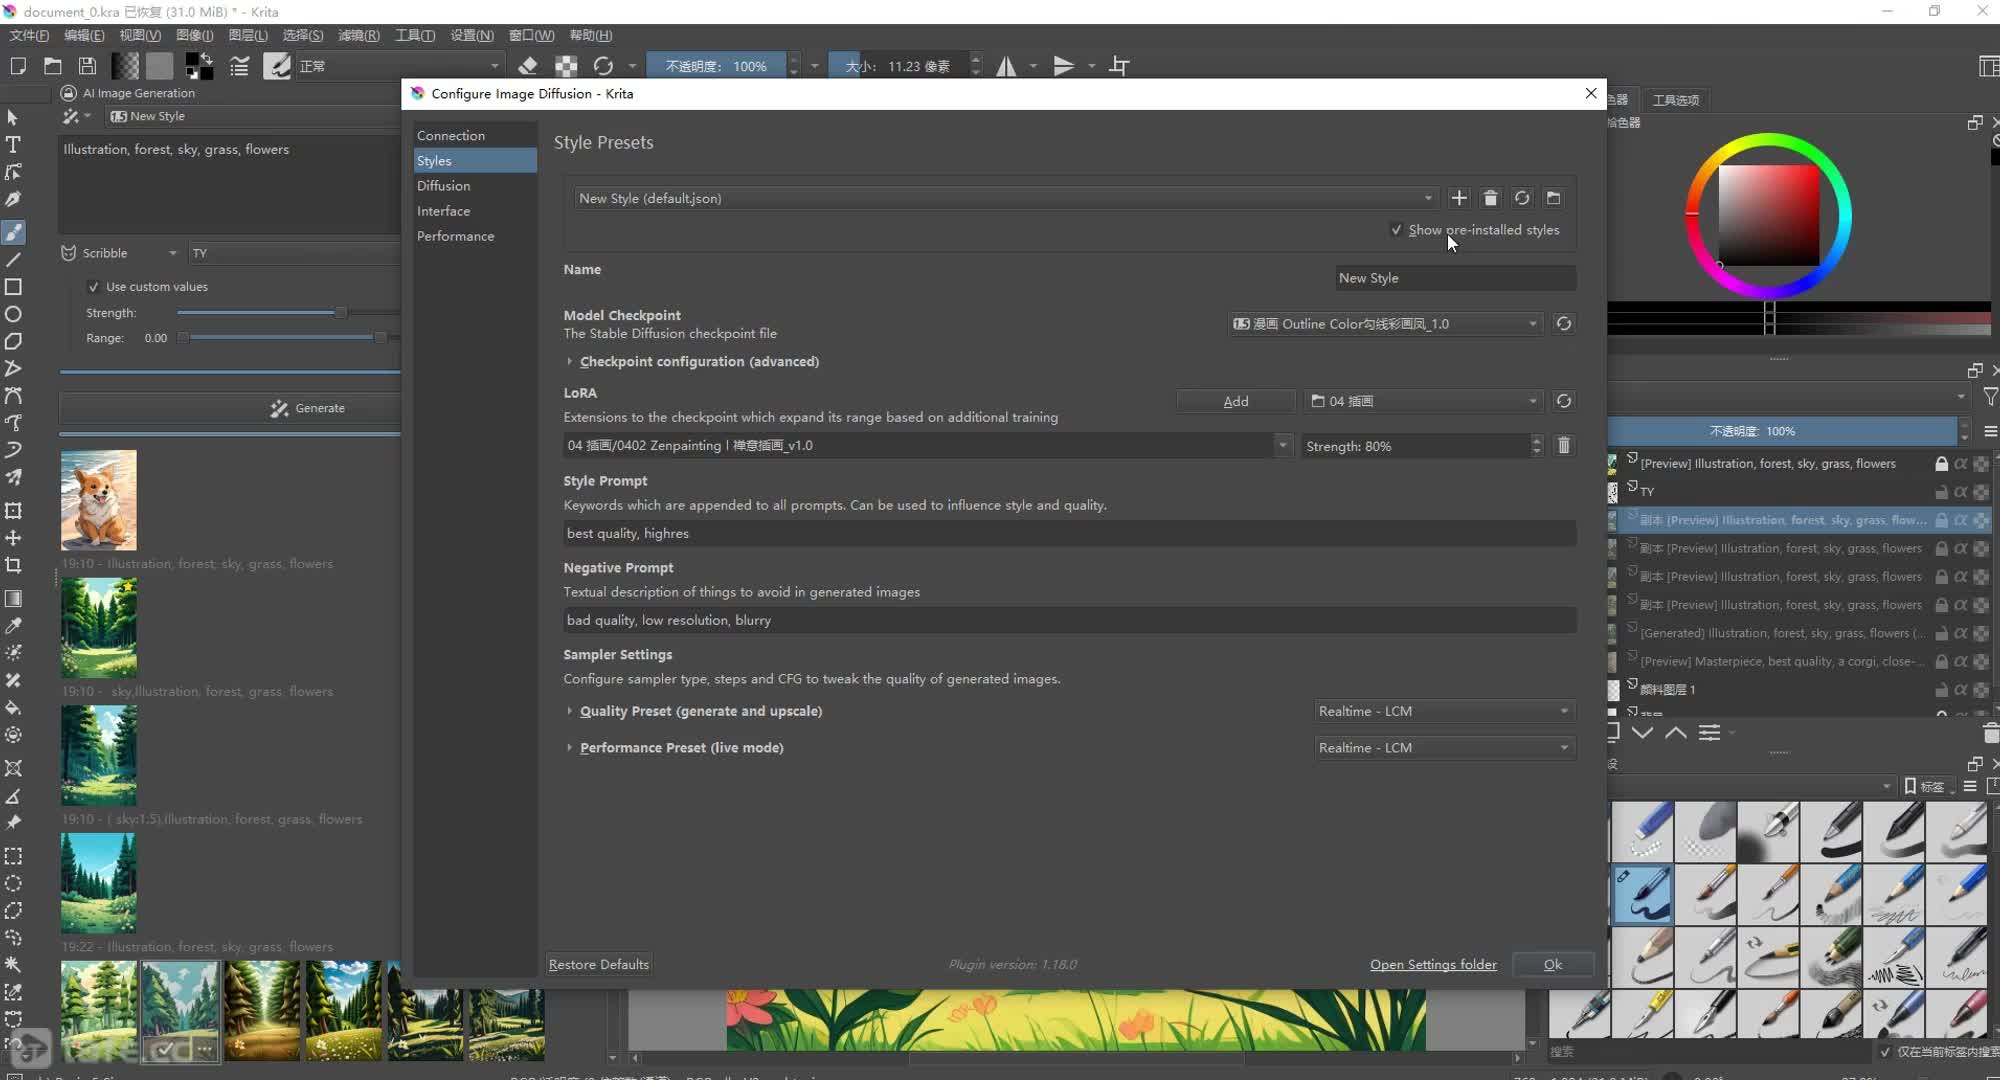Close the Configure Image Diffusion dialog
The width and height of the screenshot is (2000, 1080).
click(1590, 93)
